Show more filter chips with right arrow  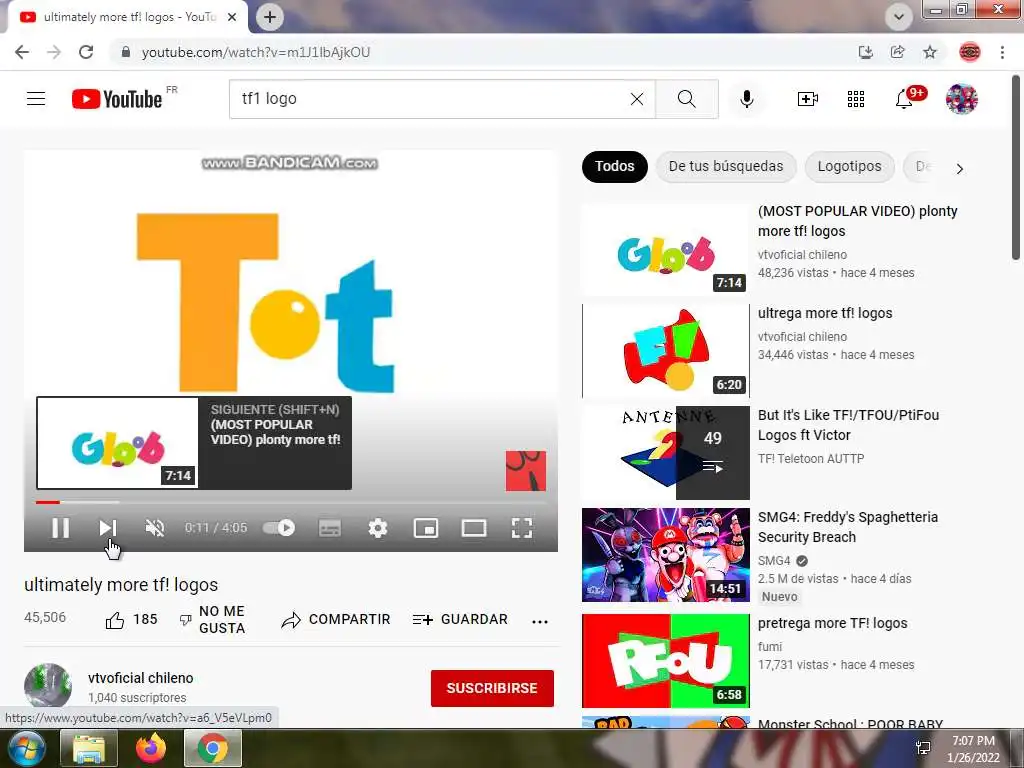959,168
